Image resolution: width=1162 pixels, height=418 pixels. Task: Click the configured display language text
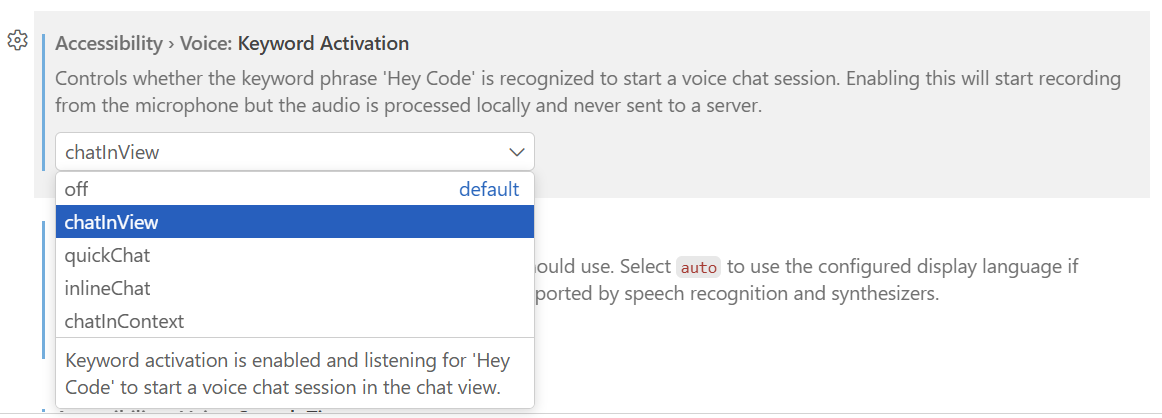coord(900,267)
